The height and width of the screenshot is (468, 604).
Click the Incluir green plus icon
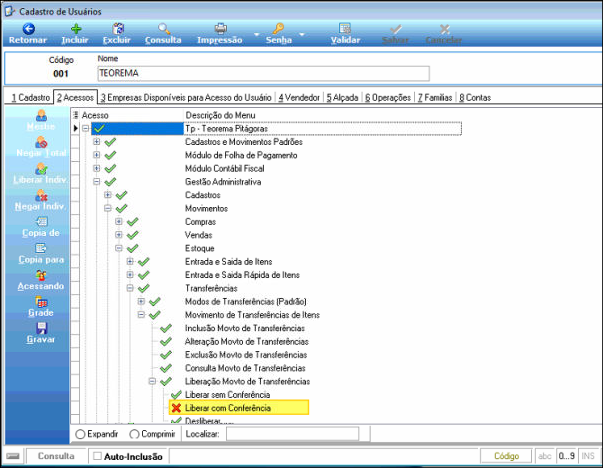[x=76, y=29]
